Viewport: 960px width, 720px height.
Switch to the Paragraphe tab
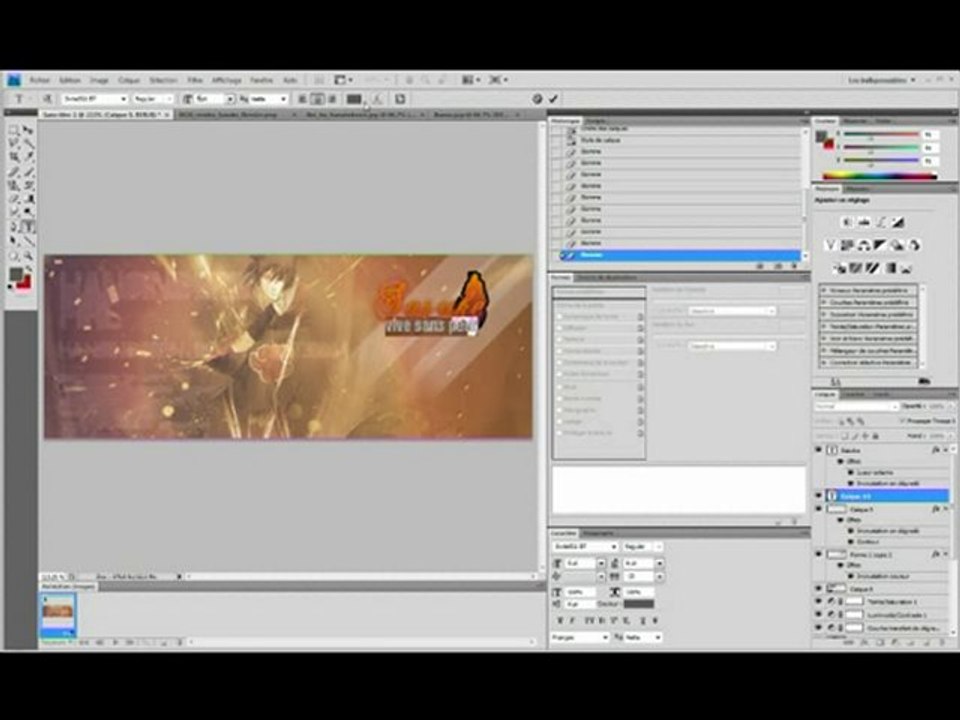[x=598, y=533]
